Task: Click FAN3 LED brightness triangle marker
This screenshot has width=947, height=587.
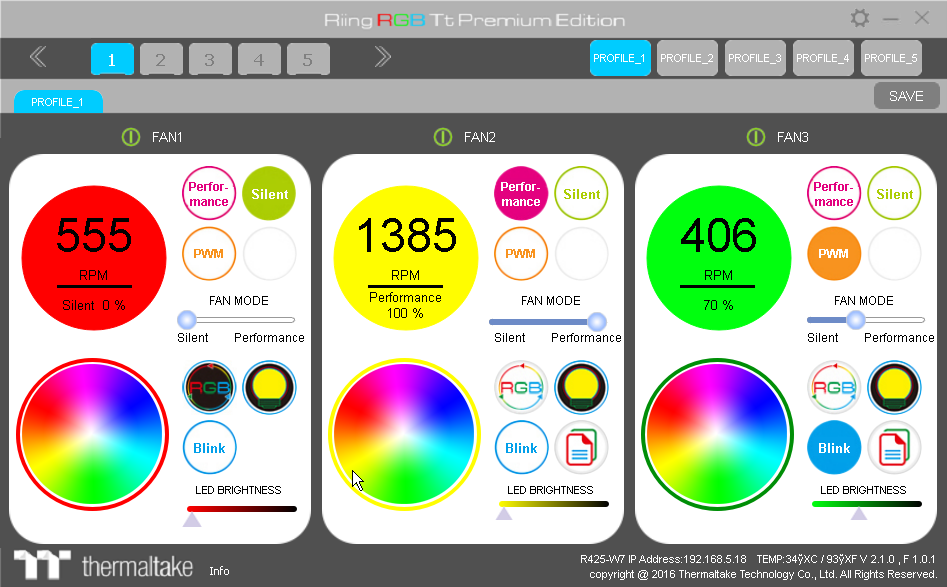Action: 859,514
